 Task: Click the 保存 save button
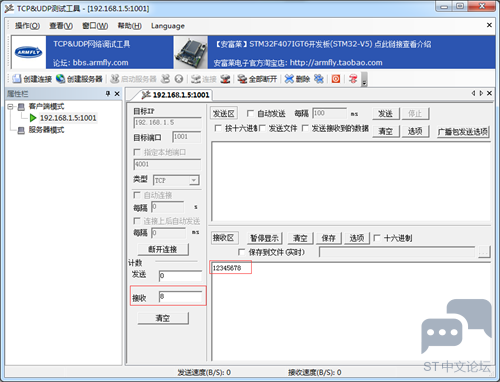pyautogui.click(x=329, y=238)
